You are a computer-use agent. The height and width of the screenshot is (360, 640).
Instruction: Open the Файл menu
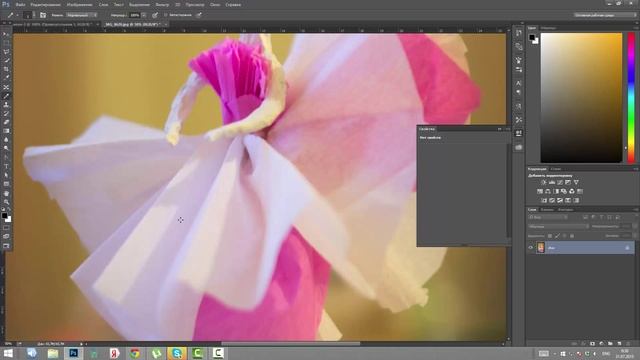(20, 4)
